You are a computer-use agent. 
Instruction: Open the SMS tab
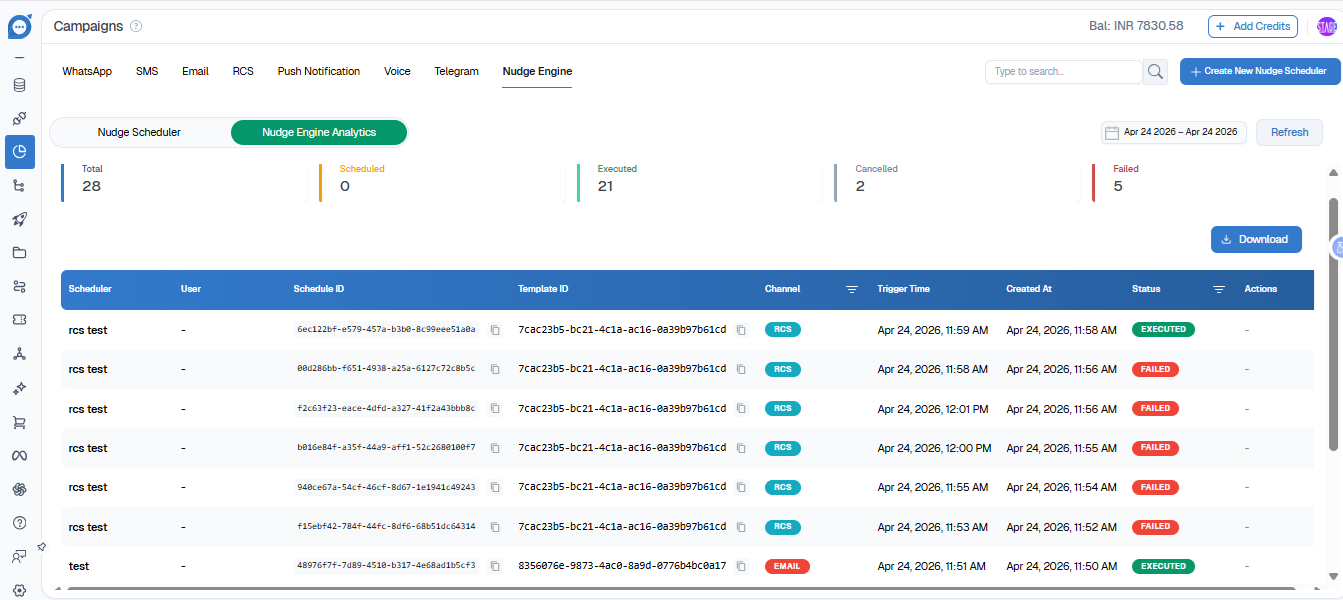(x=147, y=71)
